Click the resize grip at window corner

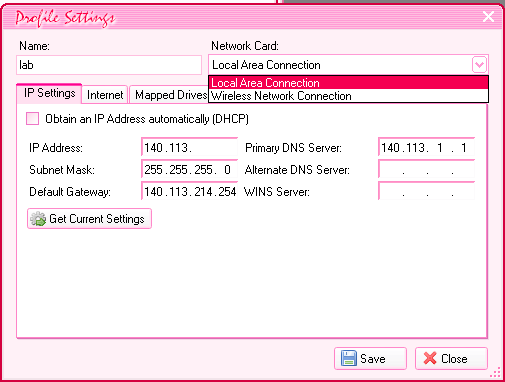[497, 372]
